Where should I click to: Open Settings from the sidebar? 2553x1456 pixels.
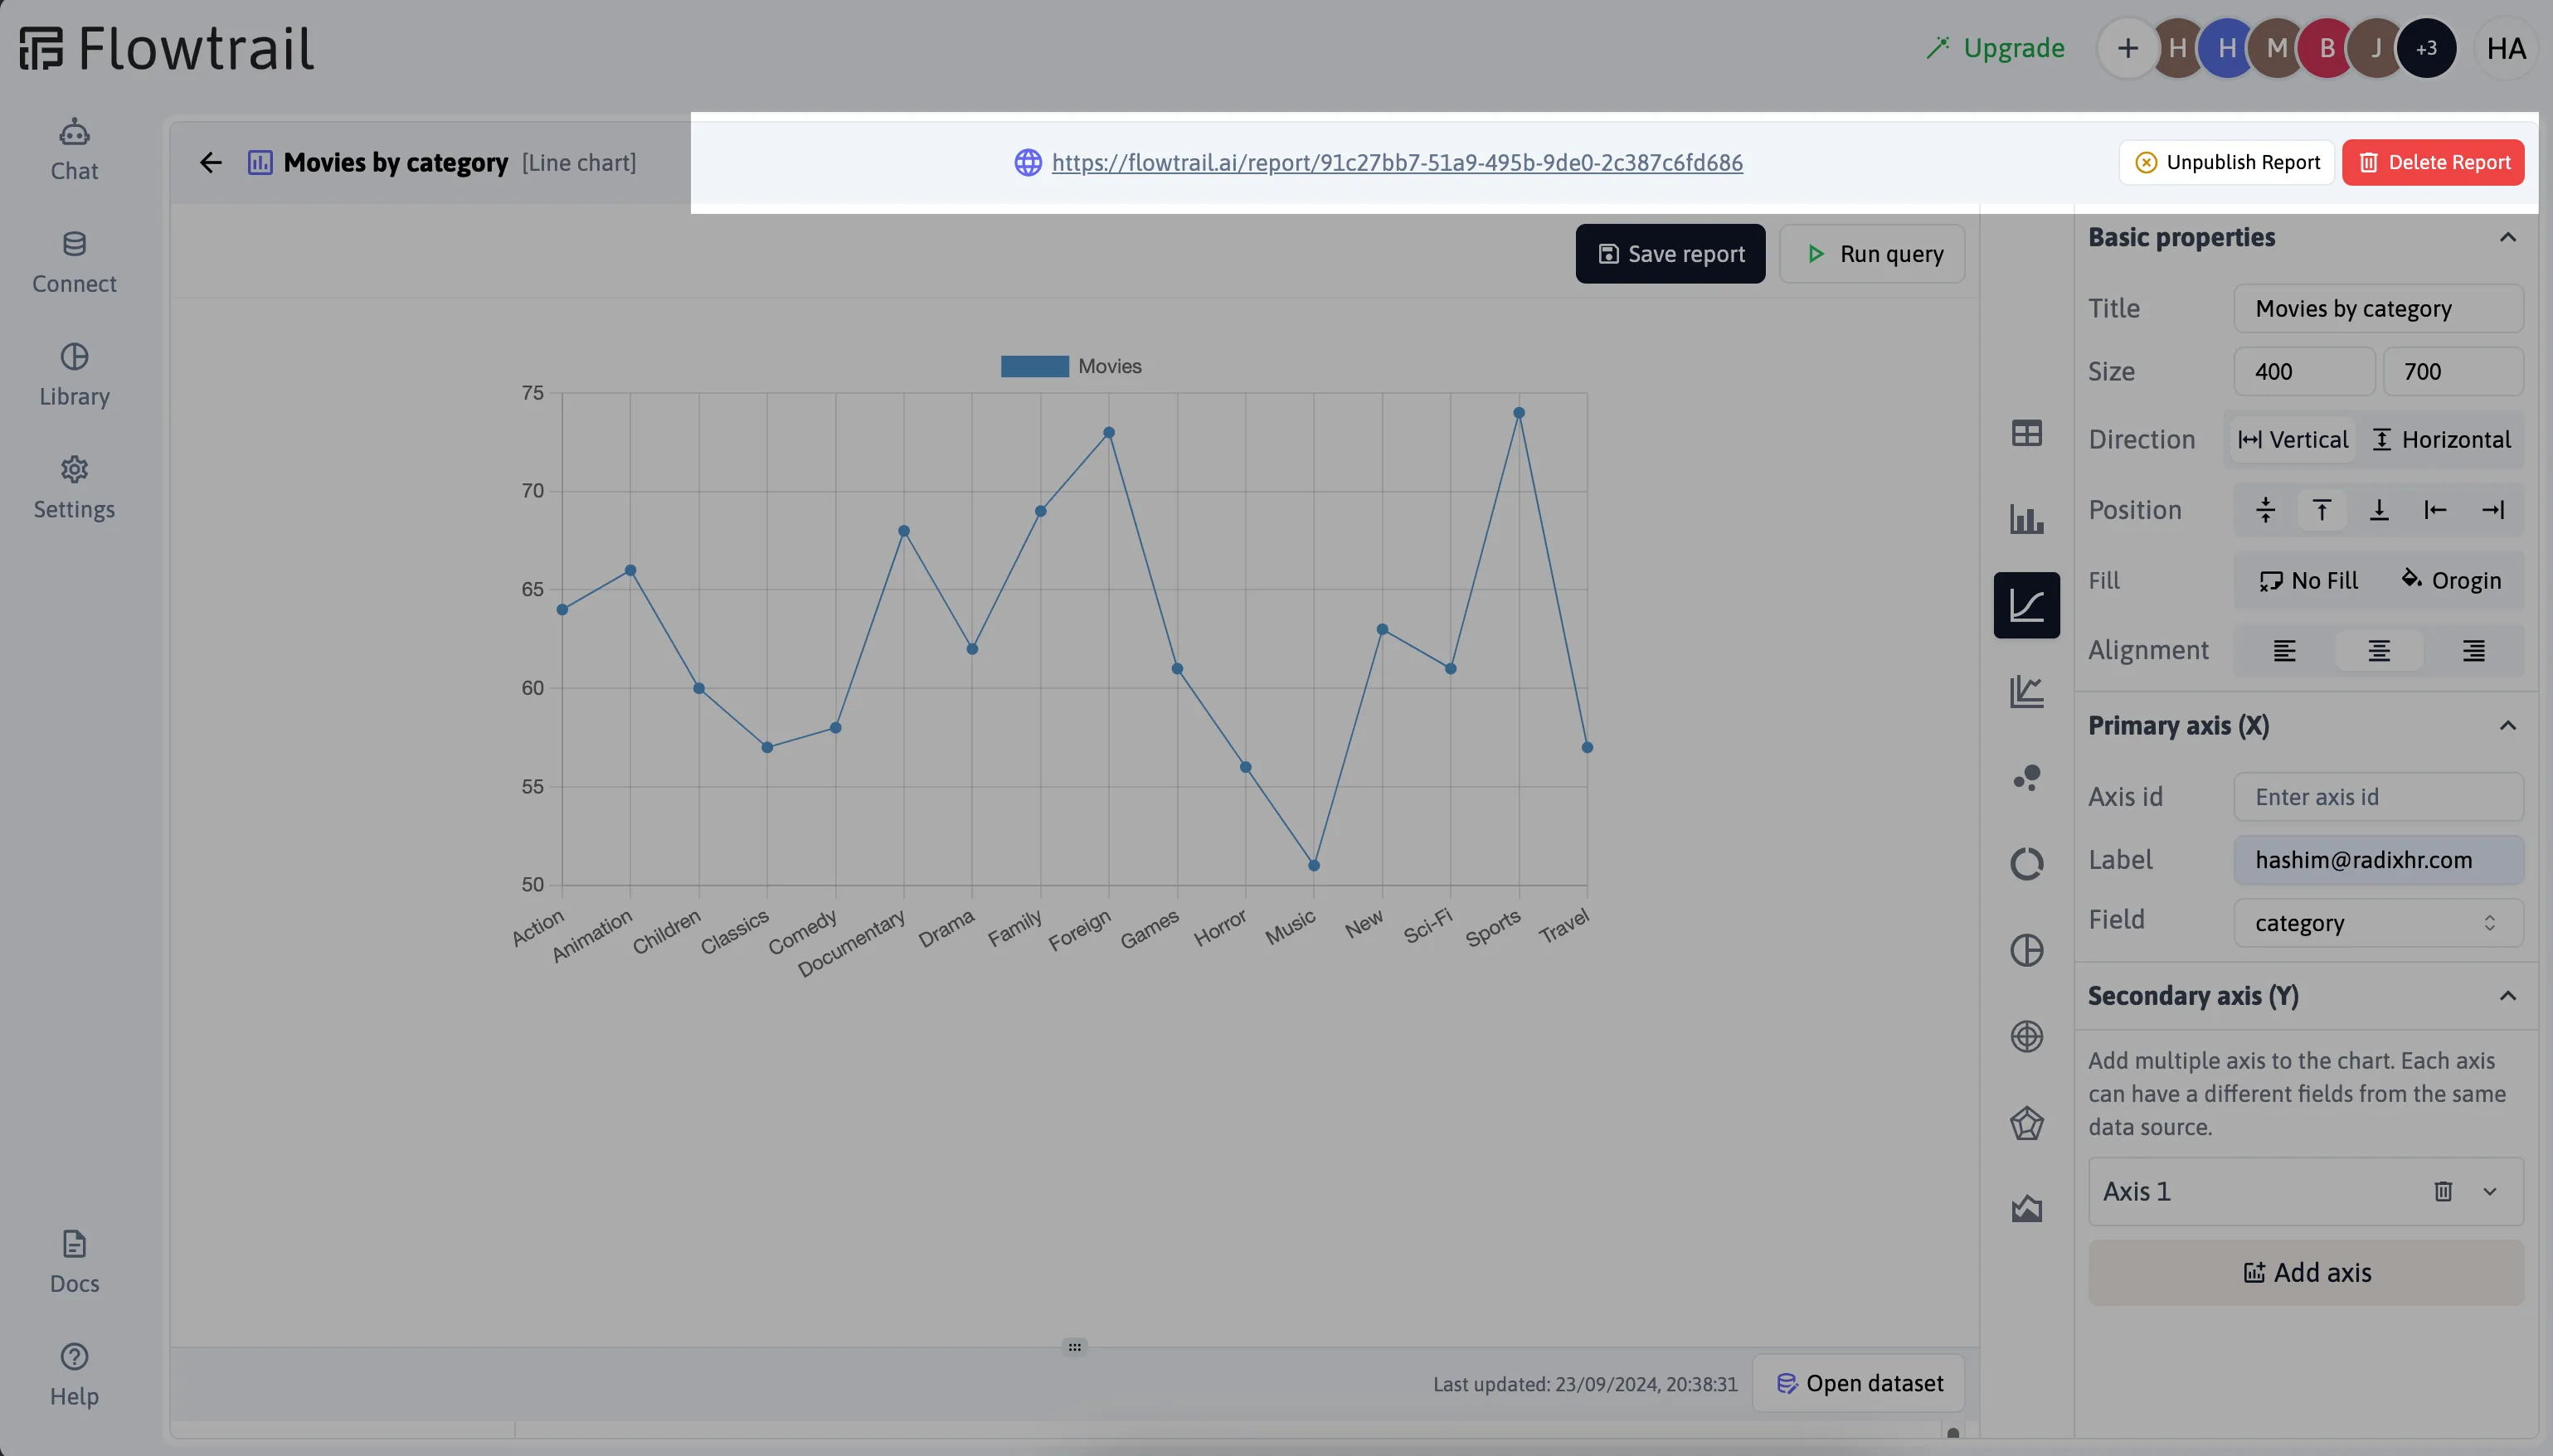pyautogui.click(x=74, y=488)
